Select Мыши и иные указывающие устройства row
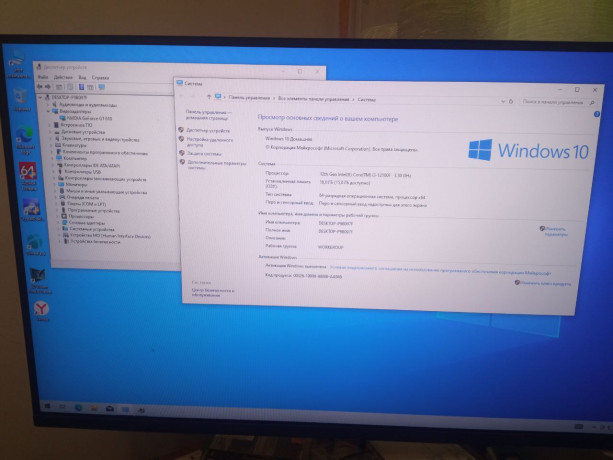This screenshot has width=613, height=460. coord(106,192)
